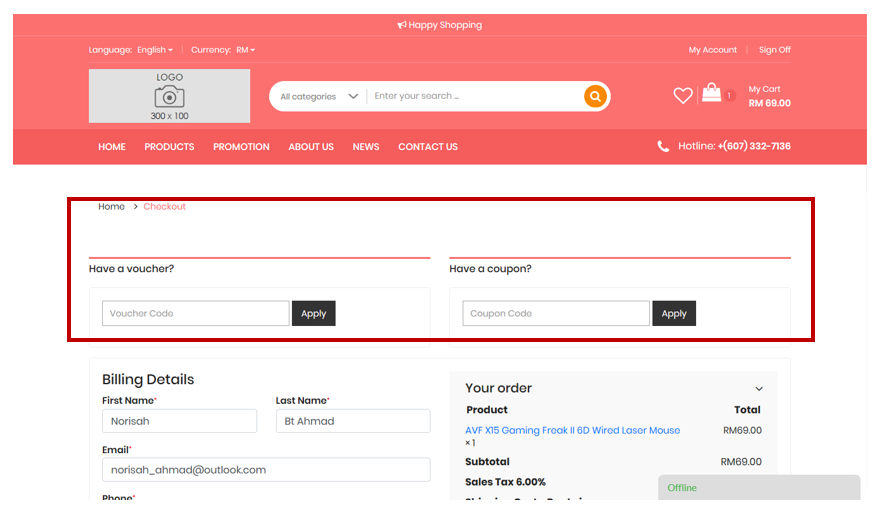
Task: Click the orange search magnifier button
Action: point(595,96)
